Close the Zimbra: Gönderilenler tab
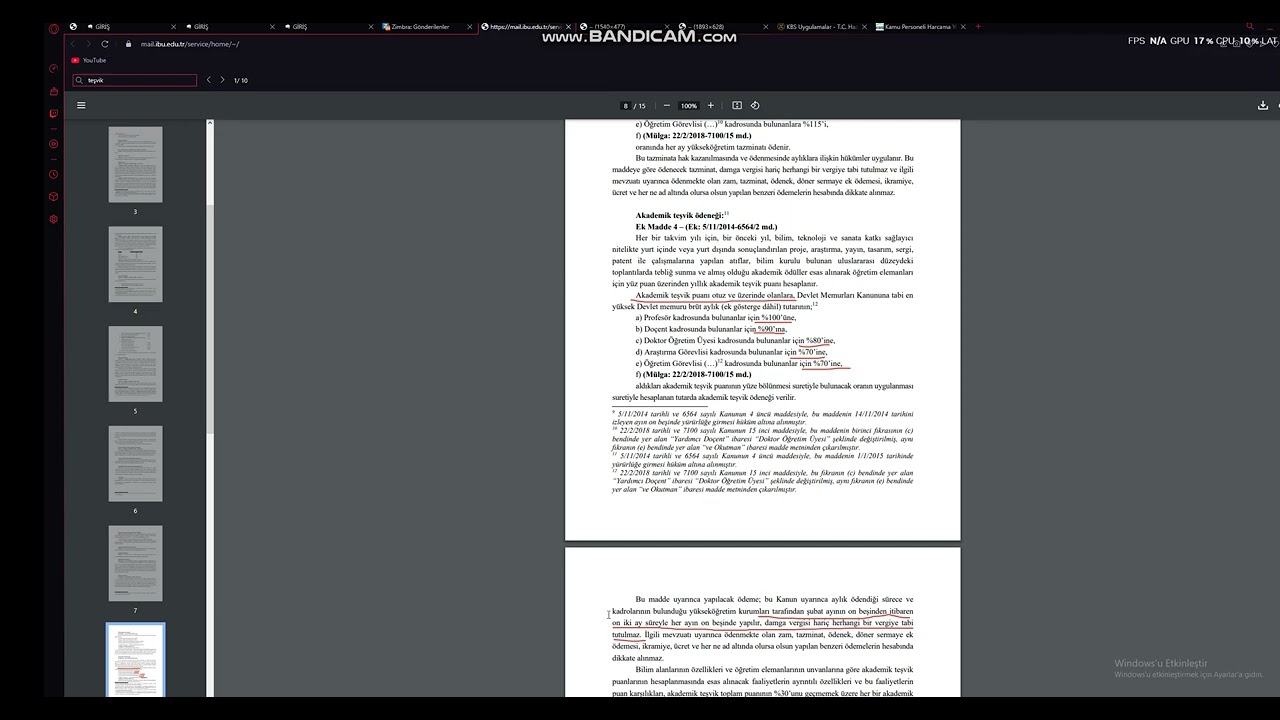Image resolution: width=1280 pixels, height=720 pixels. coord(470,27)
